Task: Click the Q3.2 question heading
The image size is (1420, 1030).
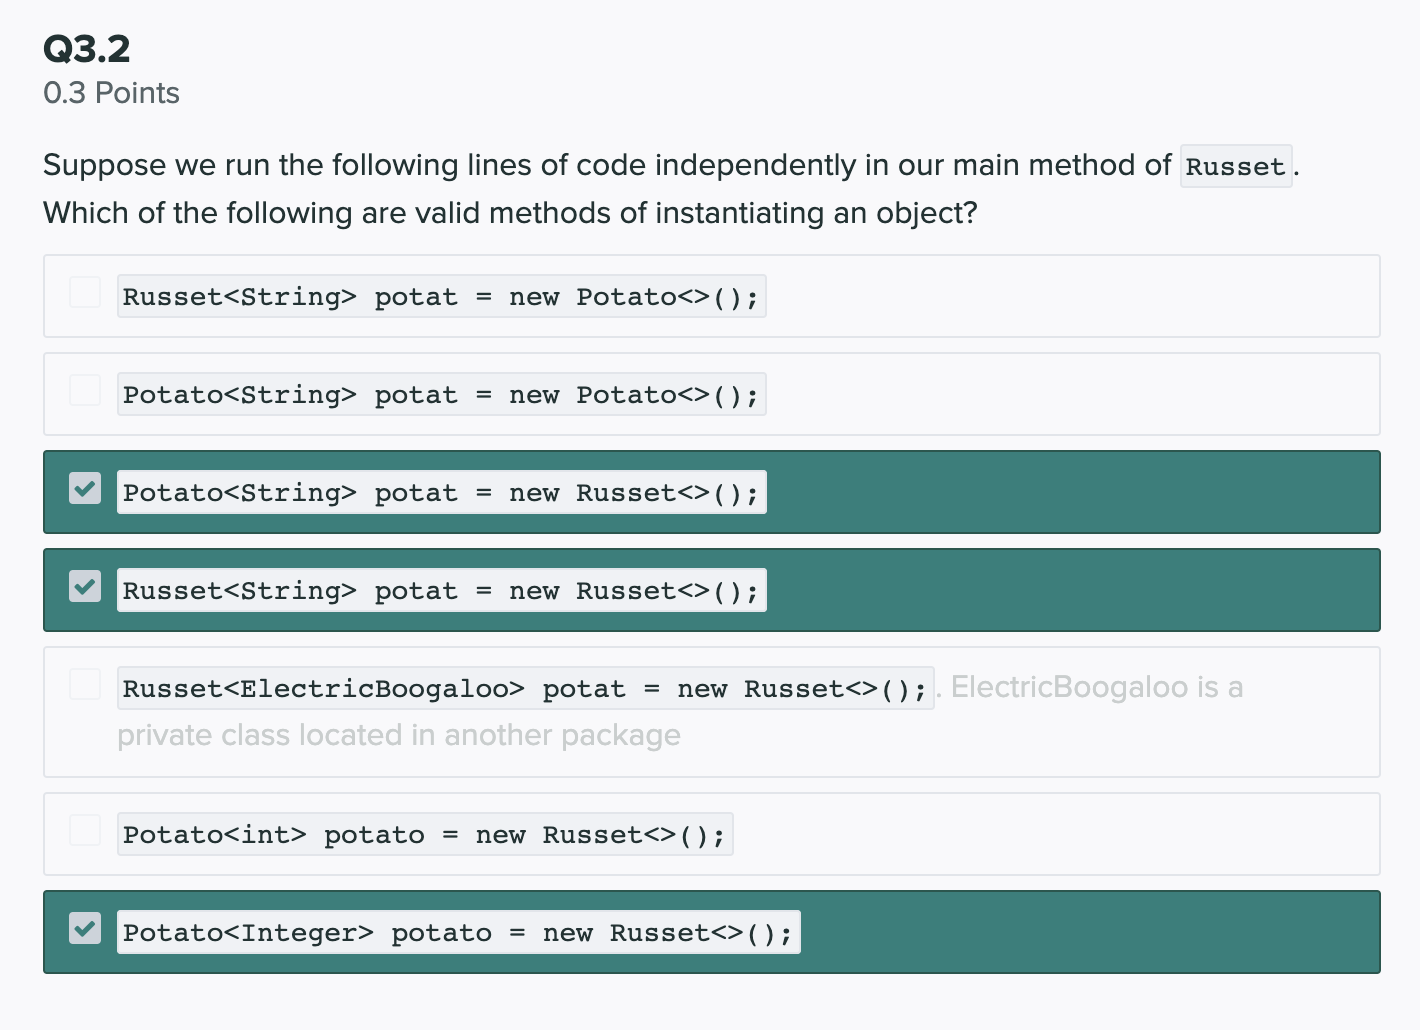Action: (87, 49)
